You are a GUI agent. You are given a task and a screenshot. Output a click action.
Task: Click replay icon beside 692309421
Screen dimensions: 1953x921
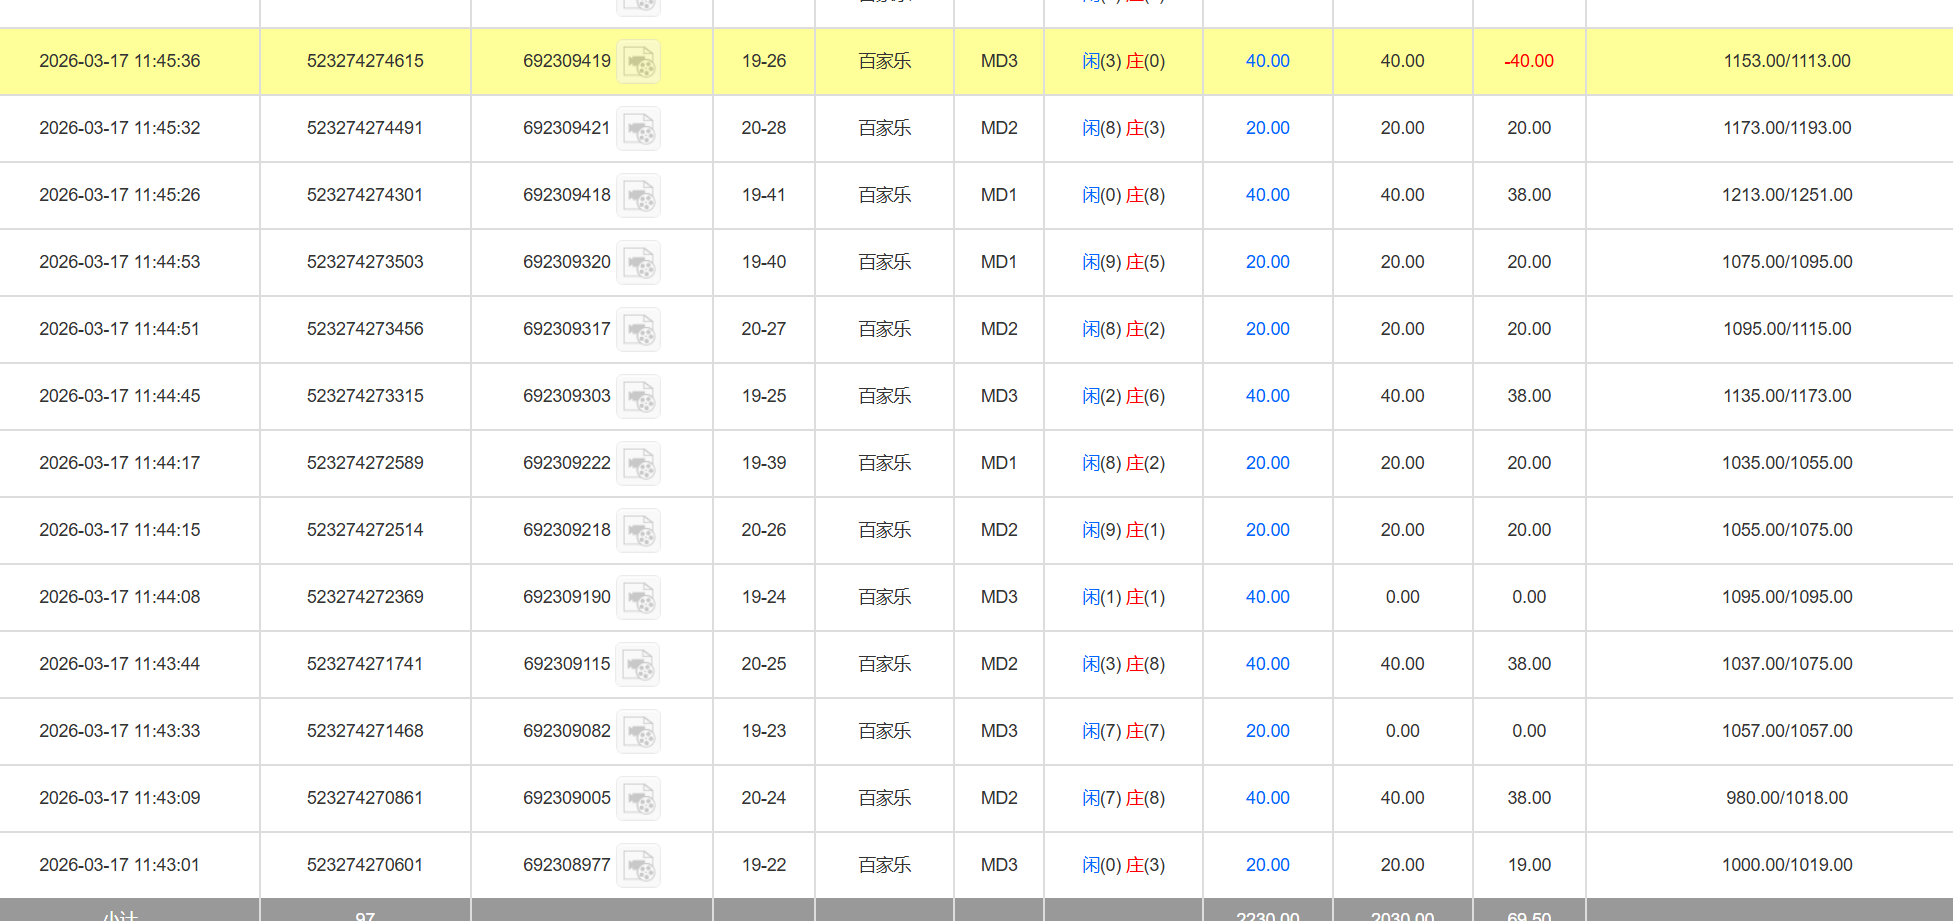point(638,129)
